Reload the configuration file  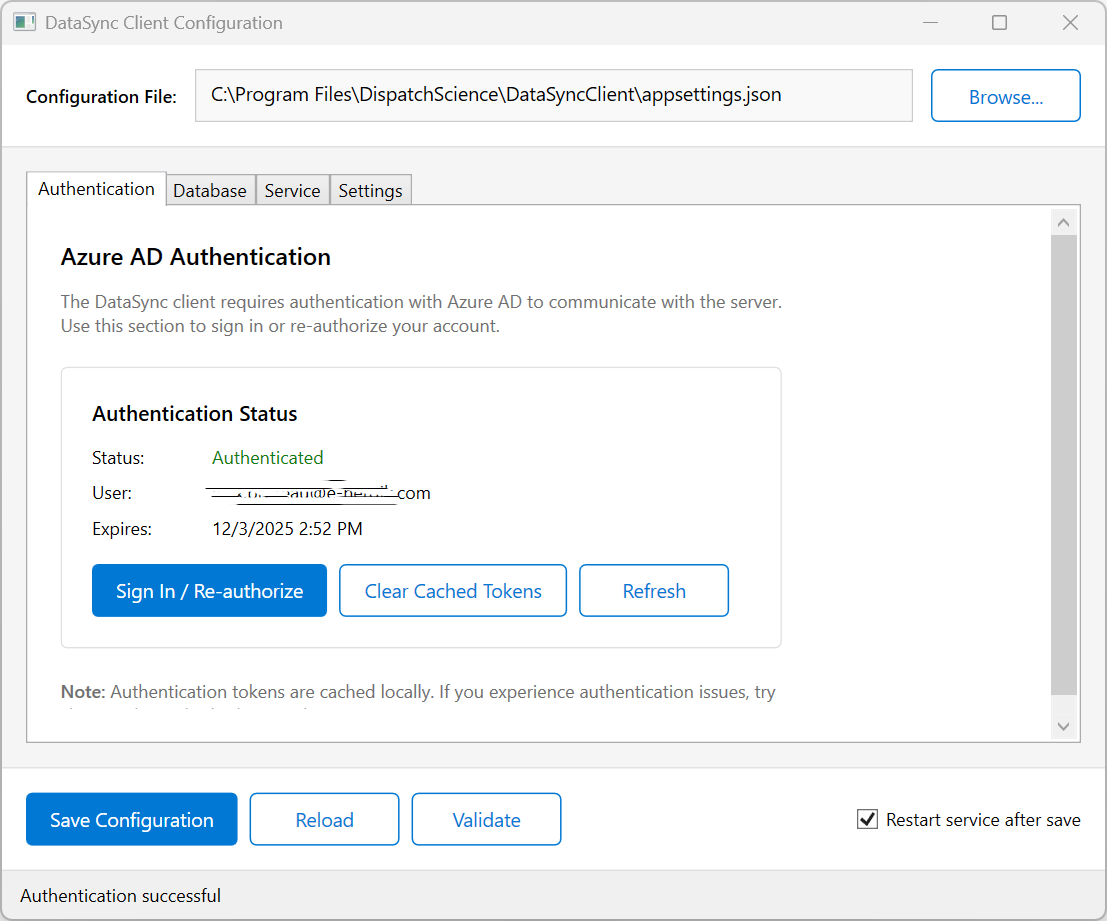pyautogui.click(x=324, y=819)
